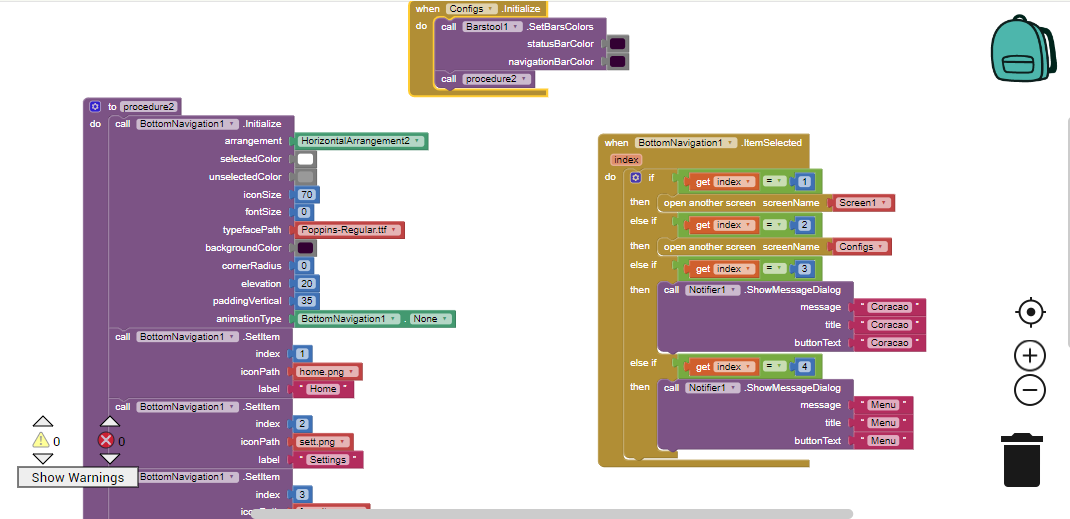Open animationType None dropdown
Image resolution: width=1070 pixels, height=519 pixels.
(445, 319)
